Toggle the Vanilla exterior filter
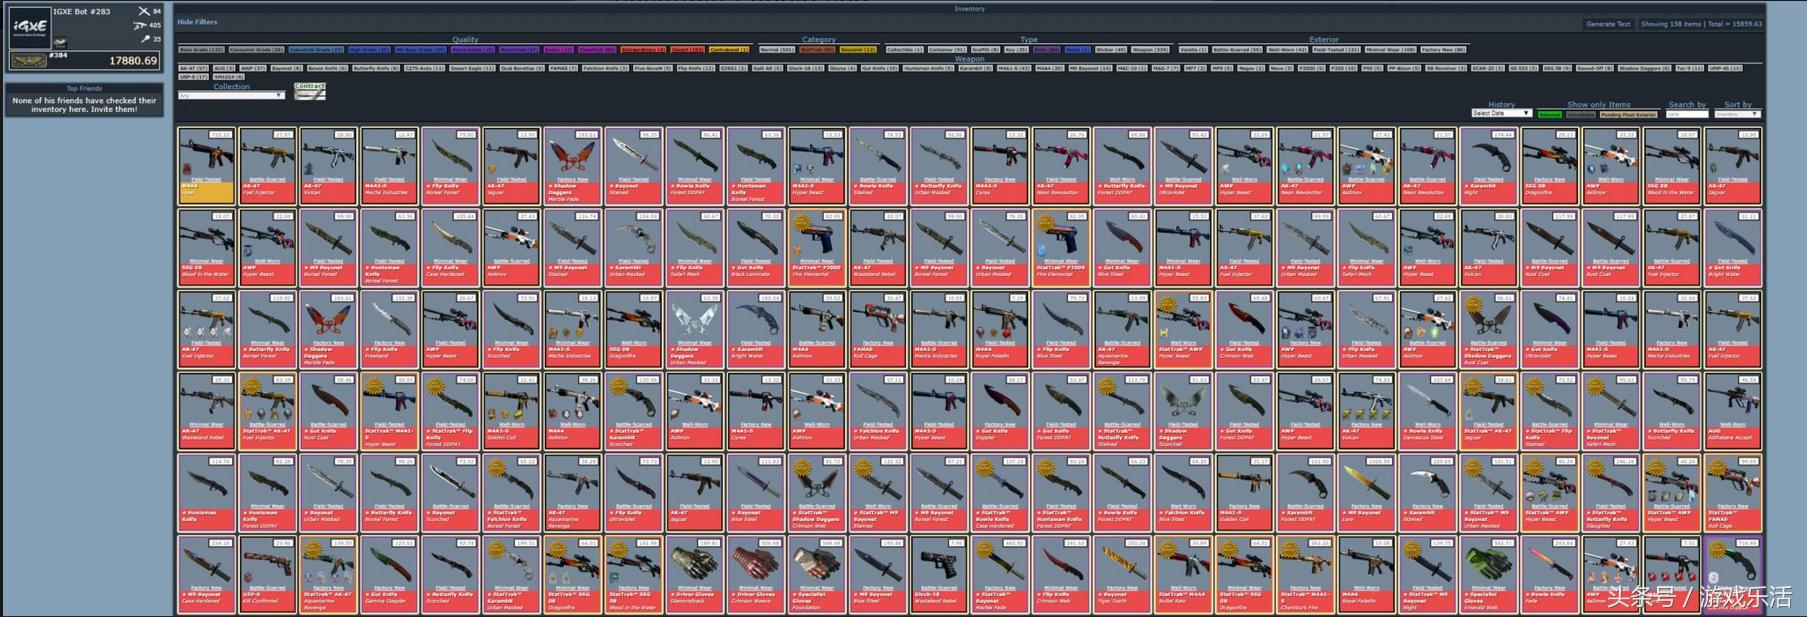1807x617 pixels. 1193,49
